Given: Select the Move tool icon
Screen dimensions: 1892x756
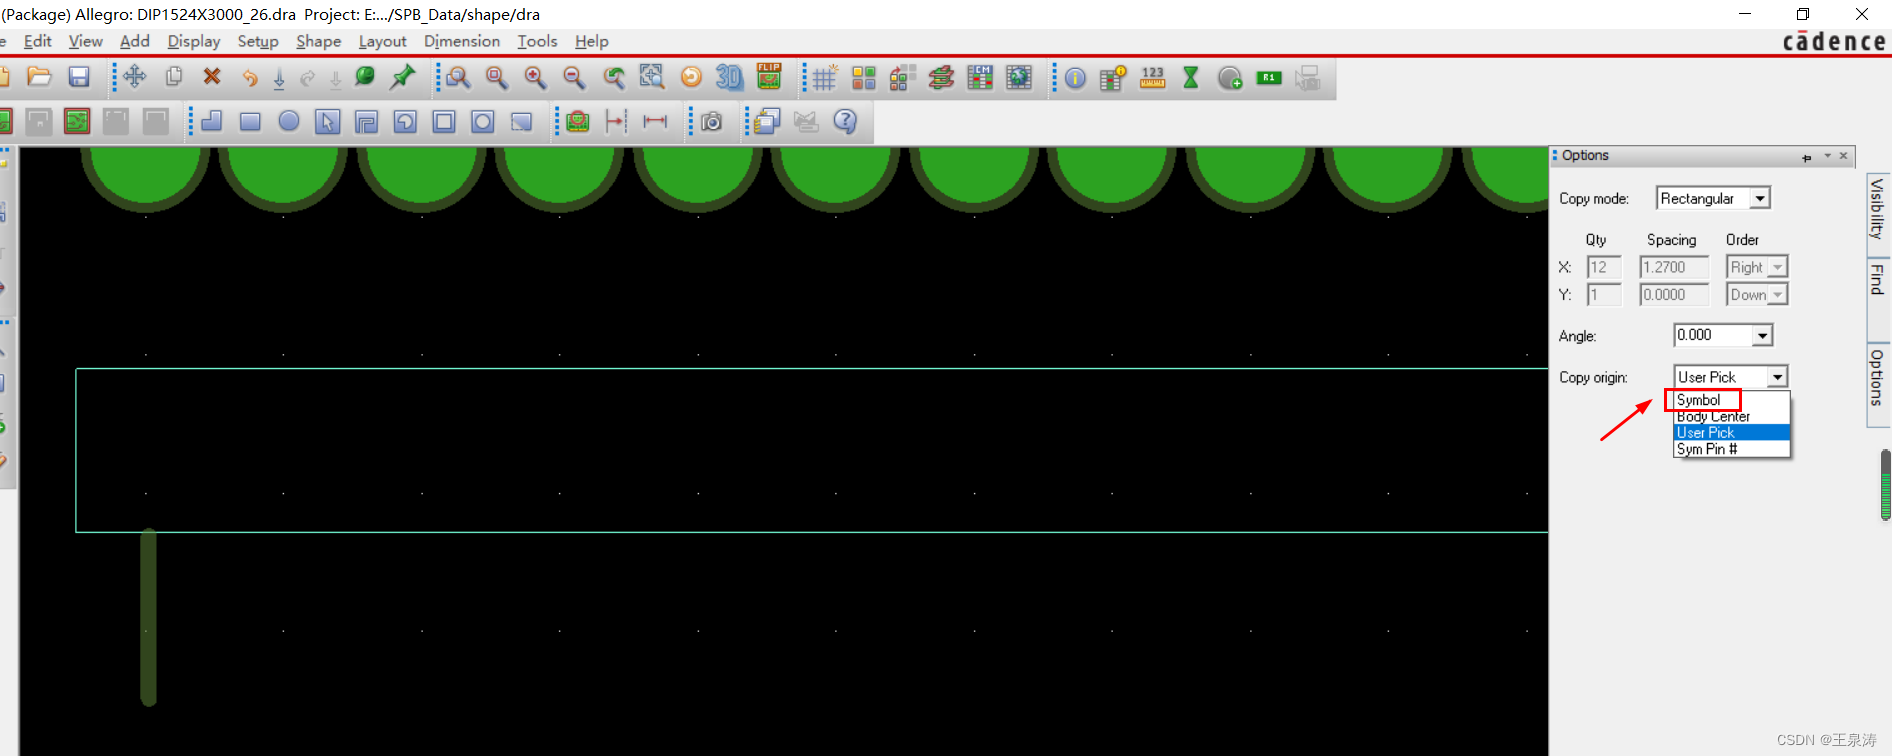Looking at the screenshot, I should pyautogui.click(x=135, y=77).
